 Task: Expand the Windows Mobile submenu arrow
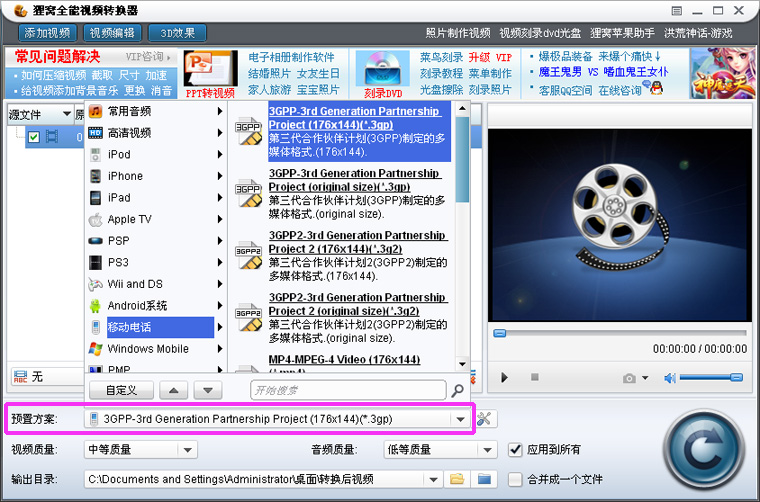(220, 349)
